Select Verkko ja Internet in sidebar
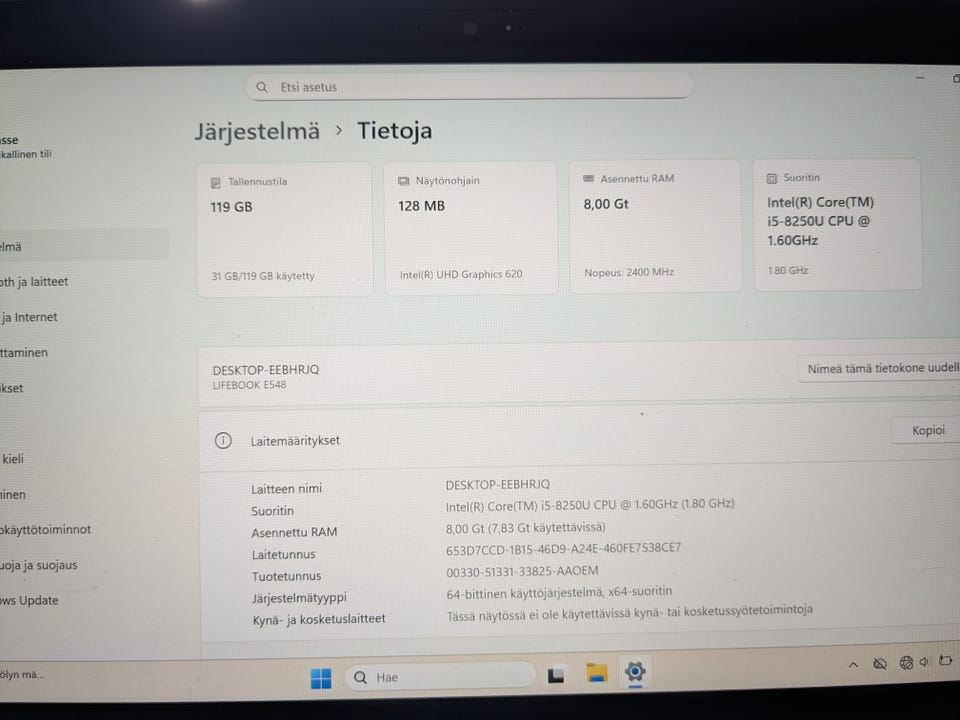This screenshot has width=960, height=720. click(x=29, y=318)
